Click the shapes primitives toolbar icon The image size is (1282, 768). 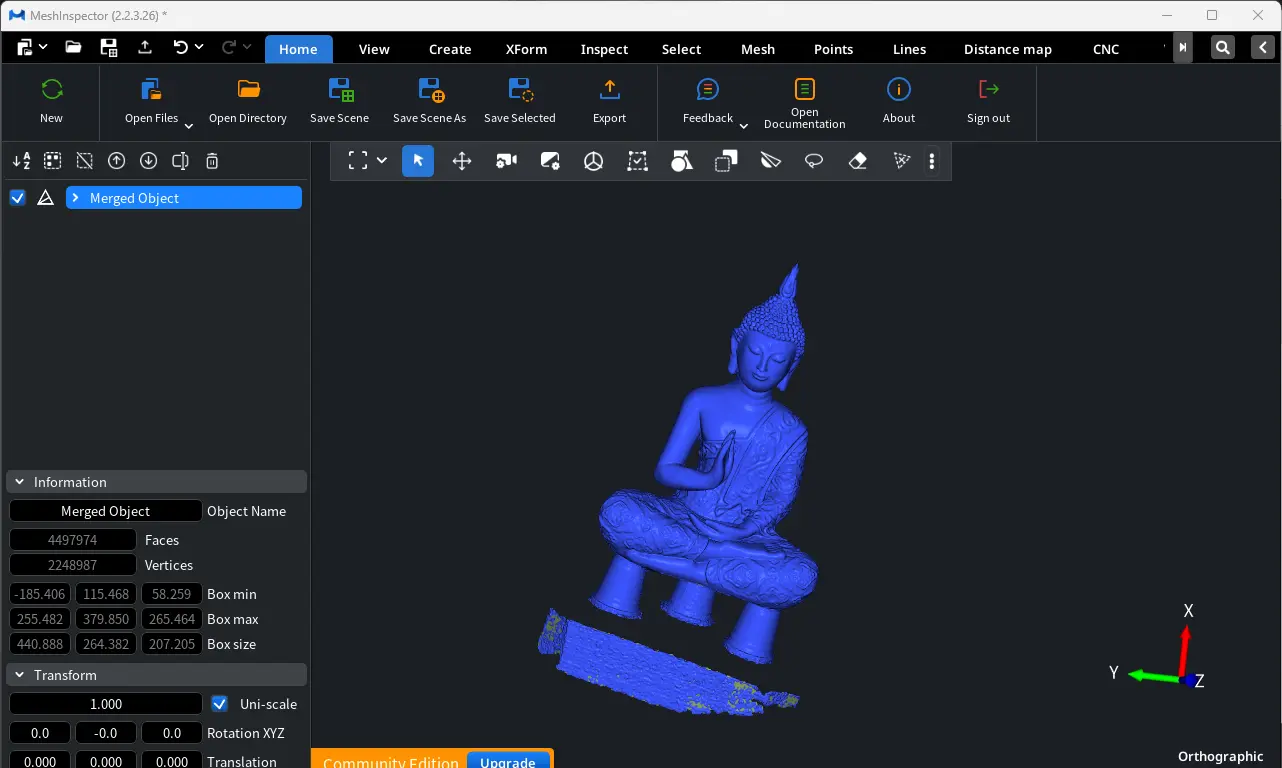coord(682,161)
